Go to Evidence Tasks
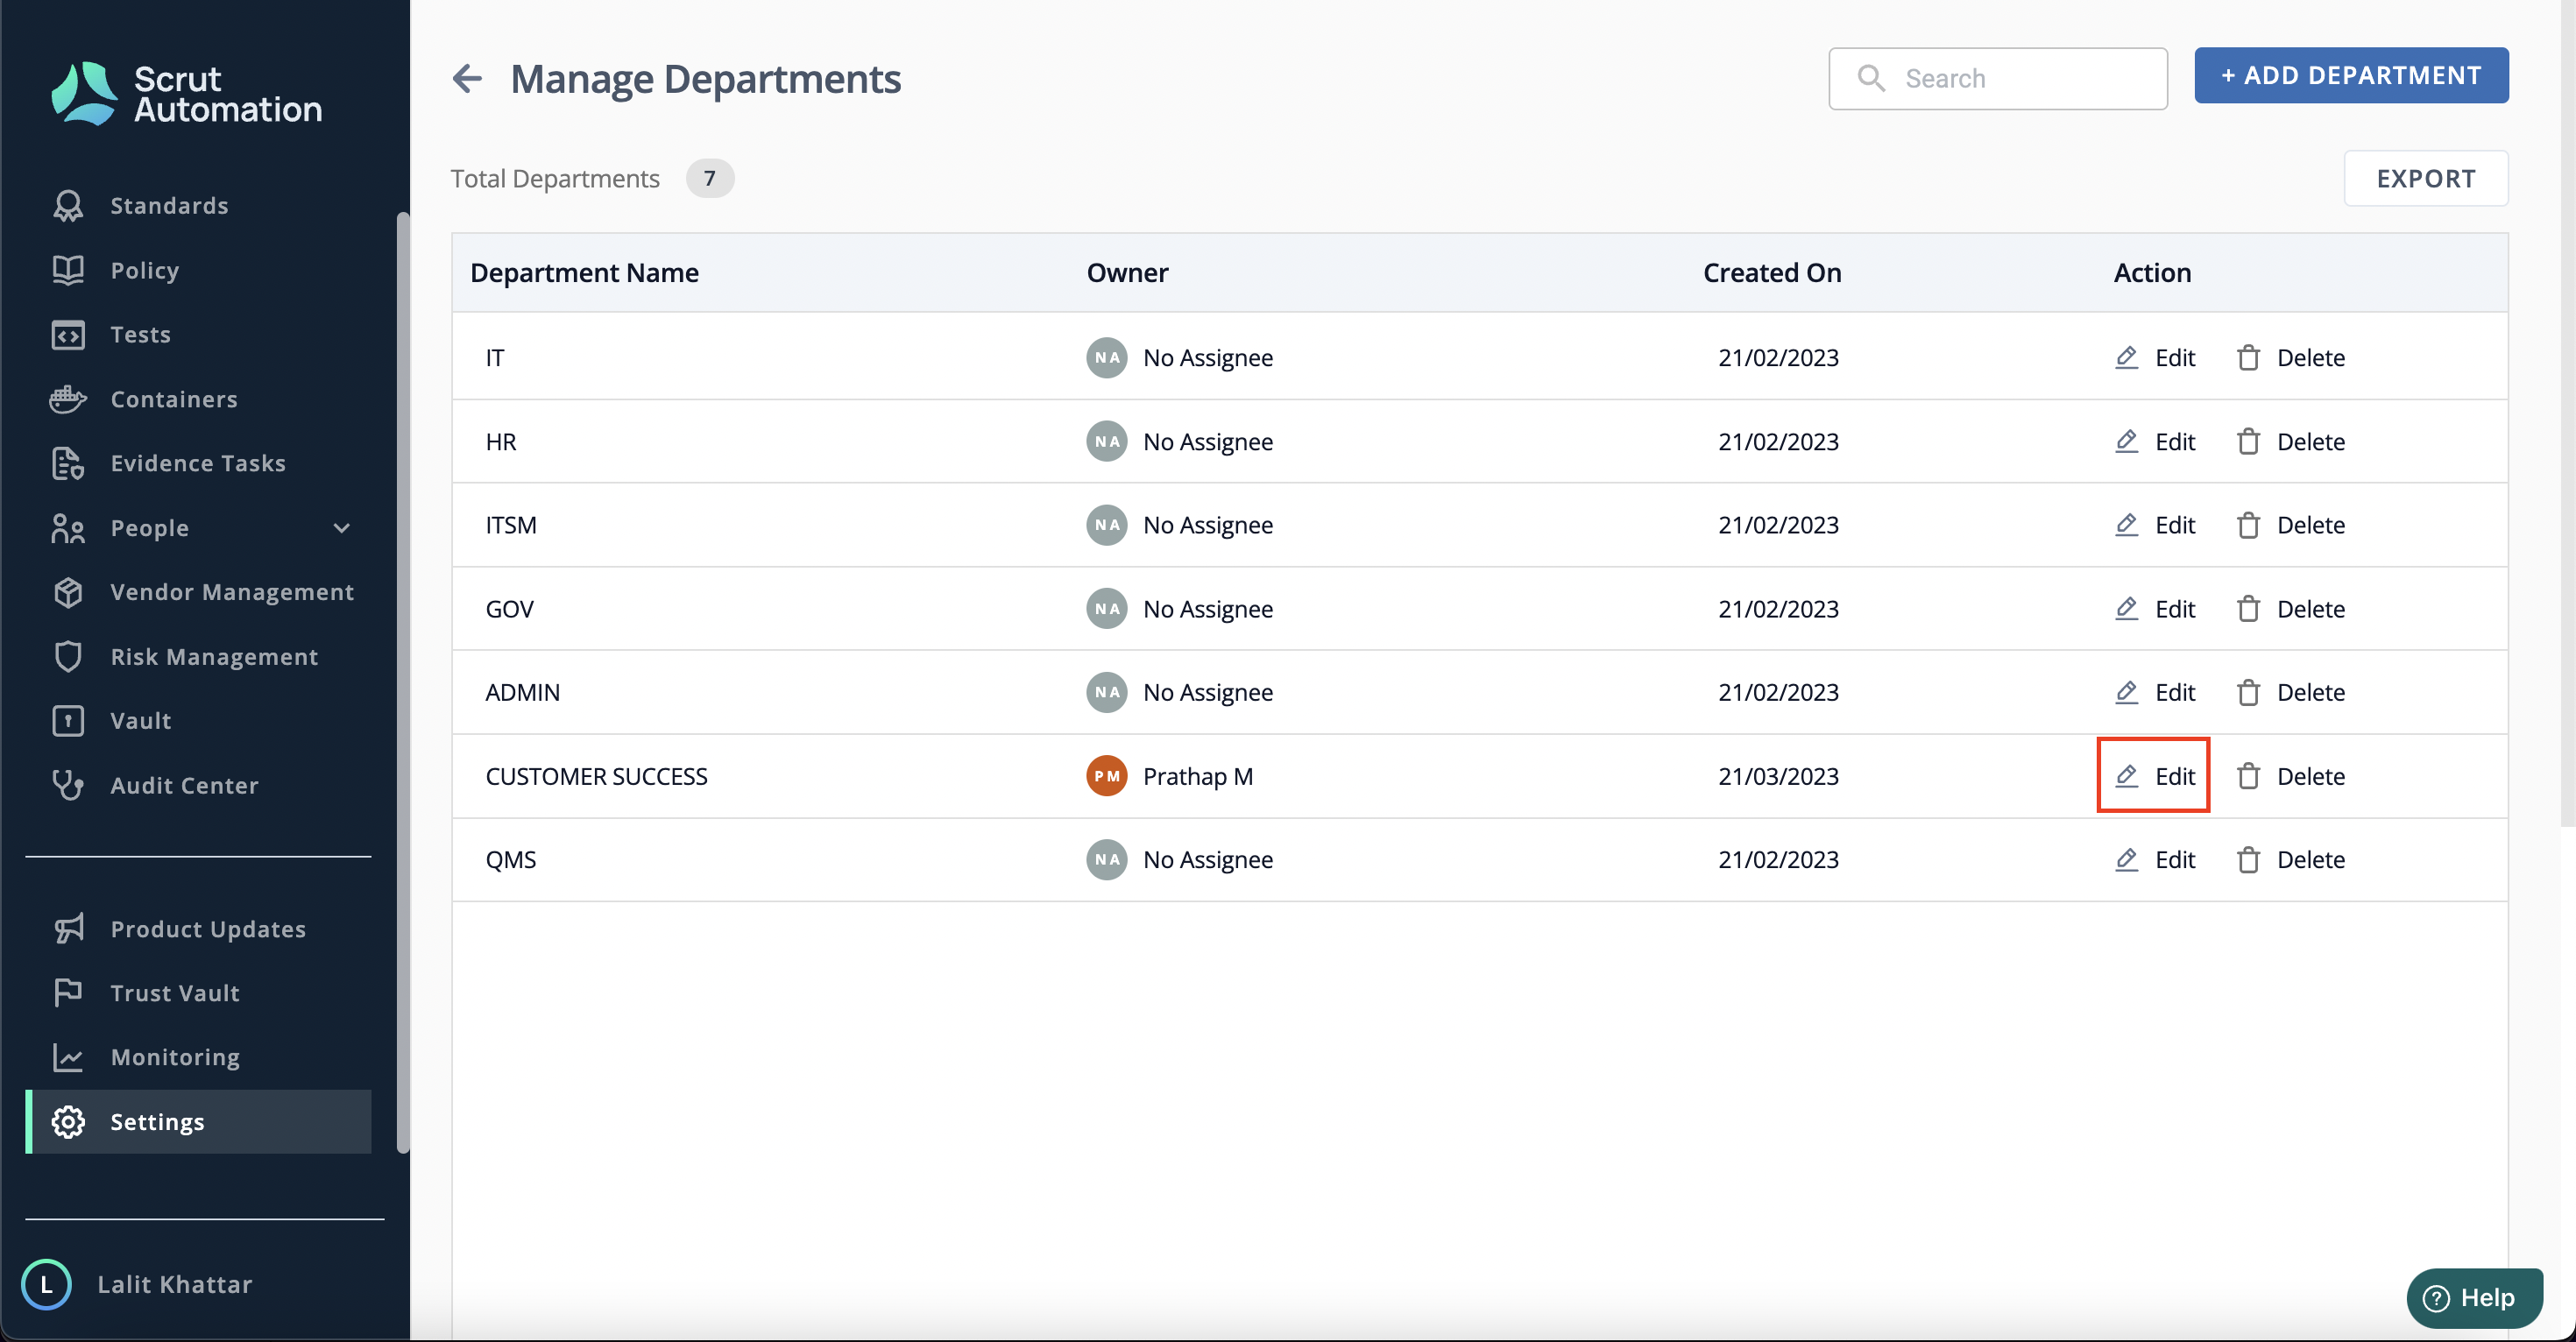Screen dimensions: 2576x1342 click(x=198, y=463)
